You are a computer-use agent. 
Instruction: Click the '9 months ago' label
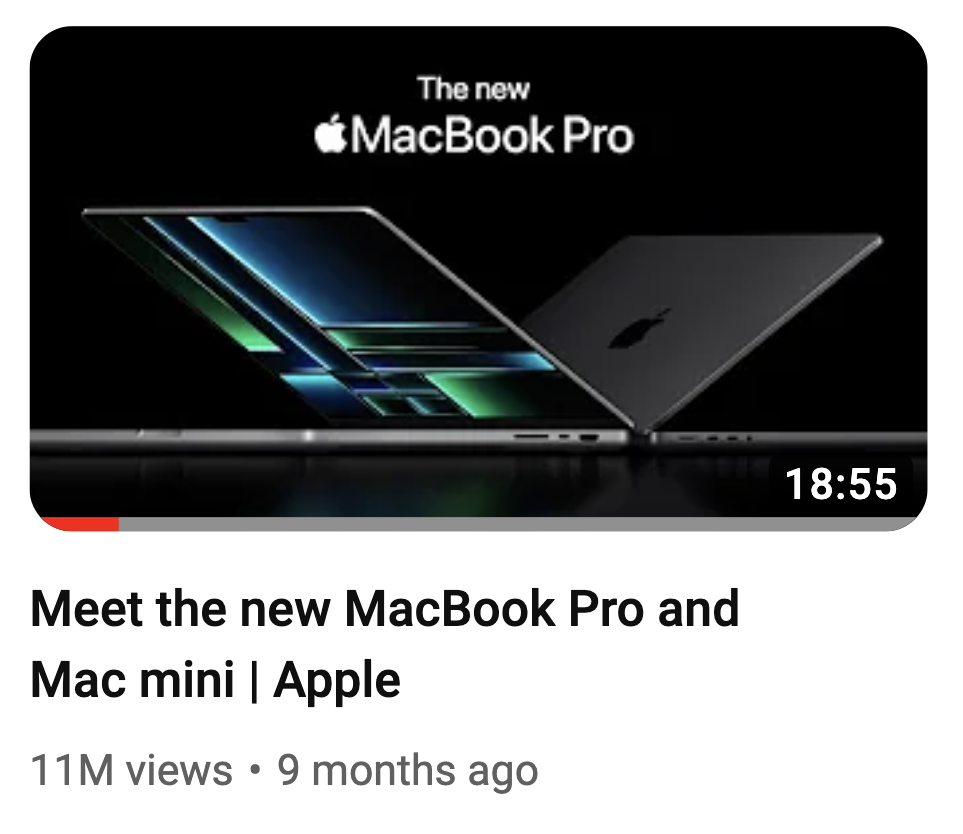click(x=408, y=770)
